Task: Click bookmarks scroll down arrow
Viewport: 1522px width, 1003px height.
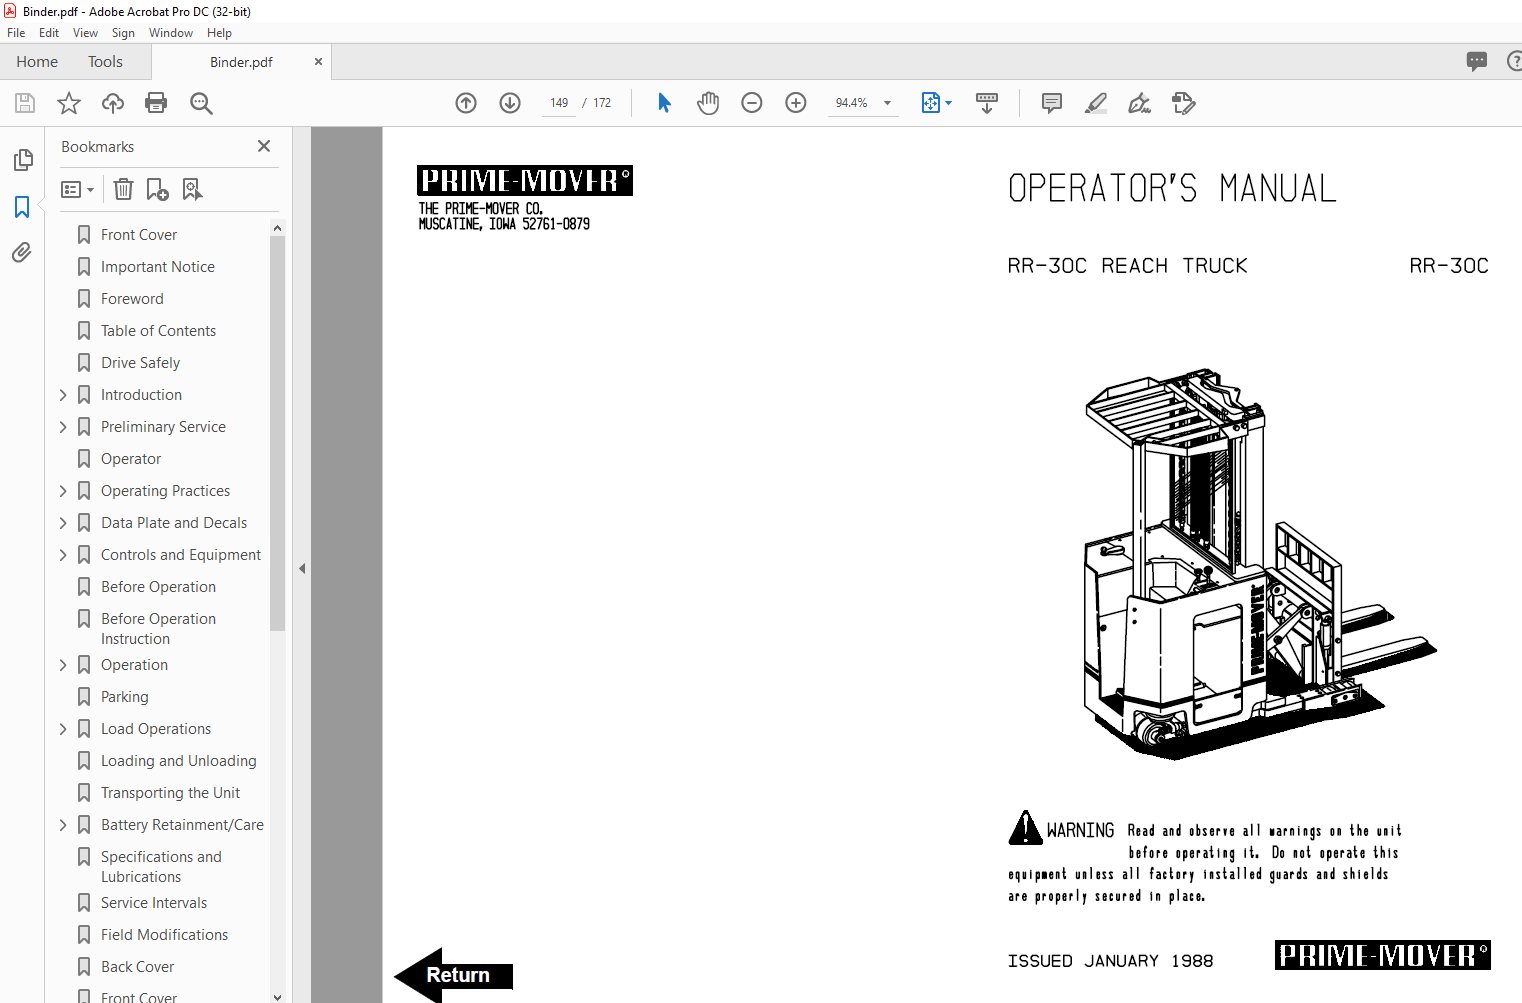Action: [277, 996]
